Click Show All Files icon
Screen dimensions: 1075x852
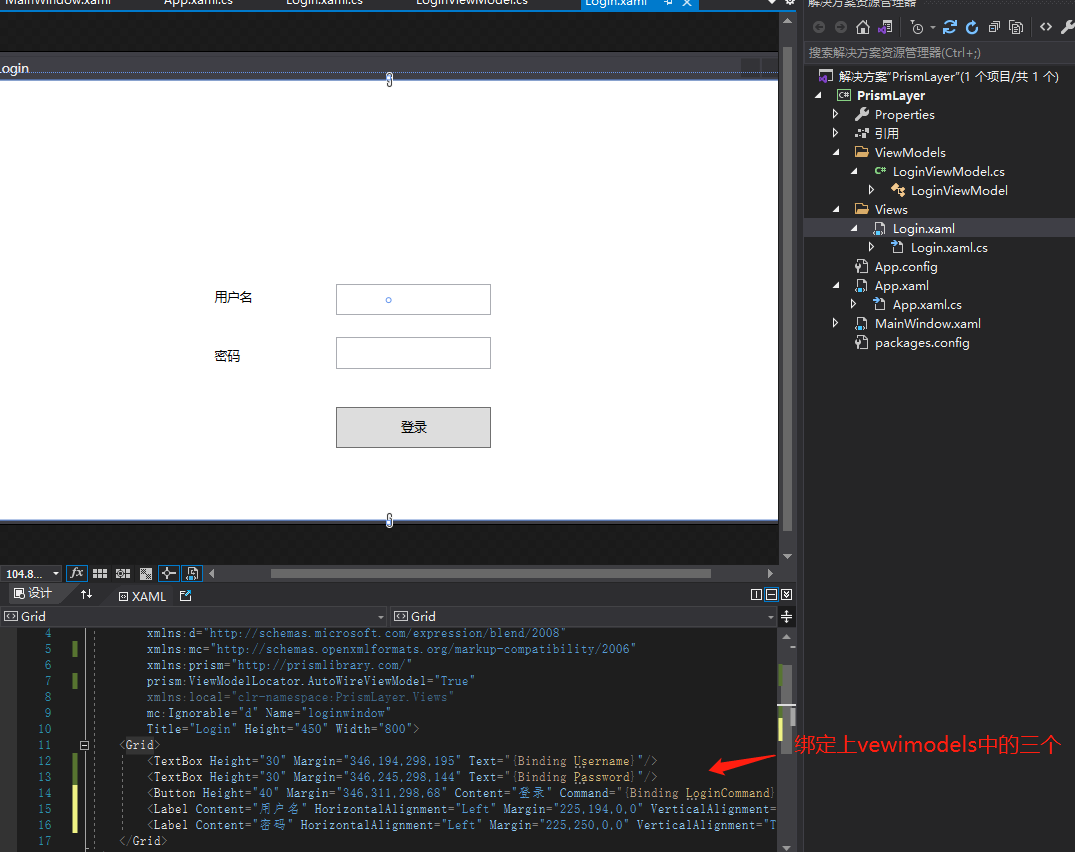[1016, 27]
